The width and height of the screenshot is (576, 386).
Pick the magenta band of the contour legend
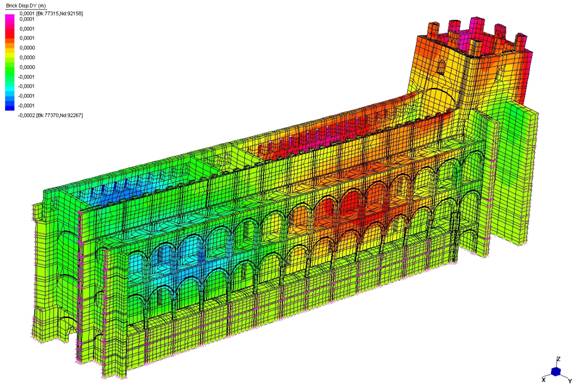coord(10,20)
